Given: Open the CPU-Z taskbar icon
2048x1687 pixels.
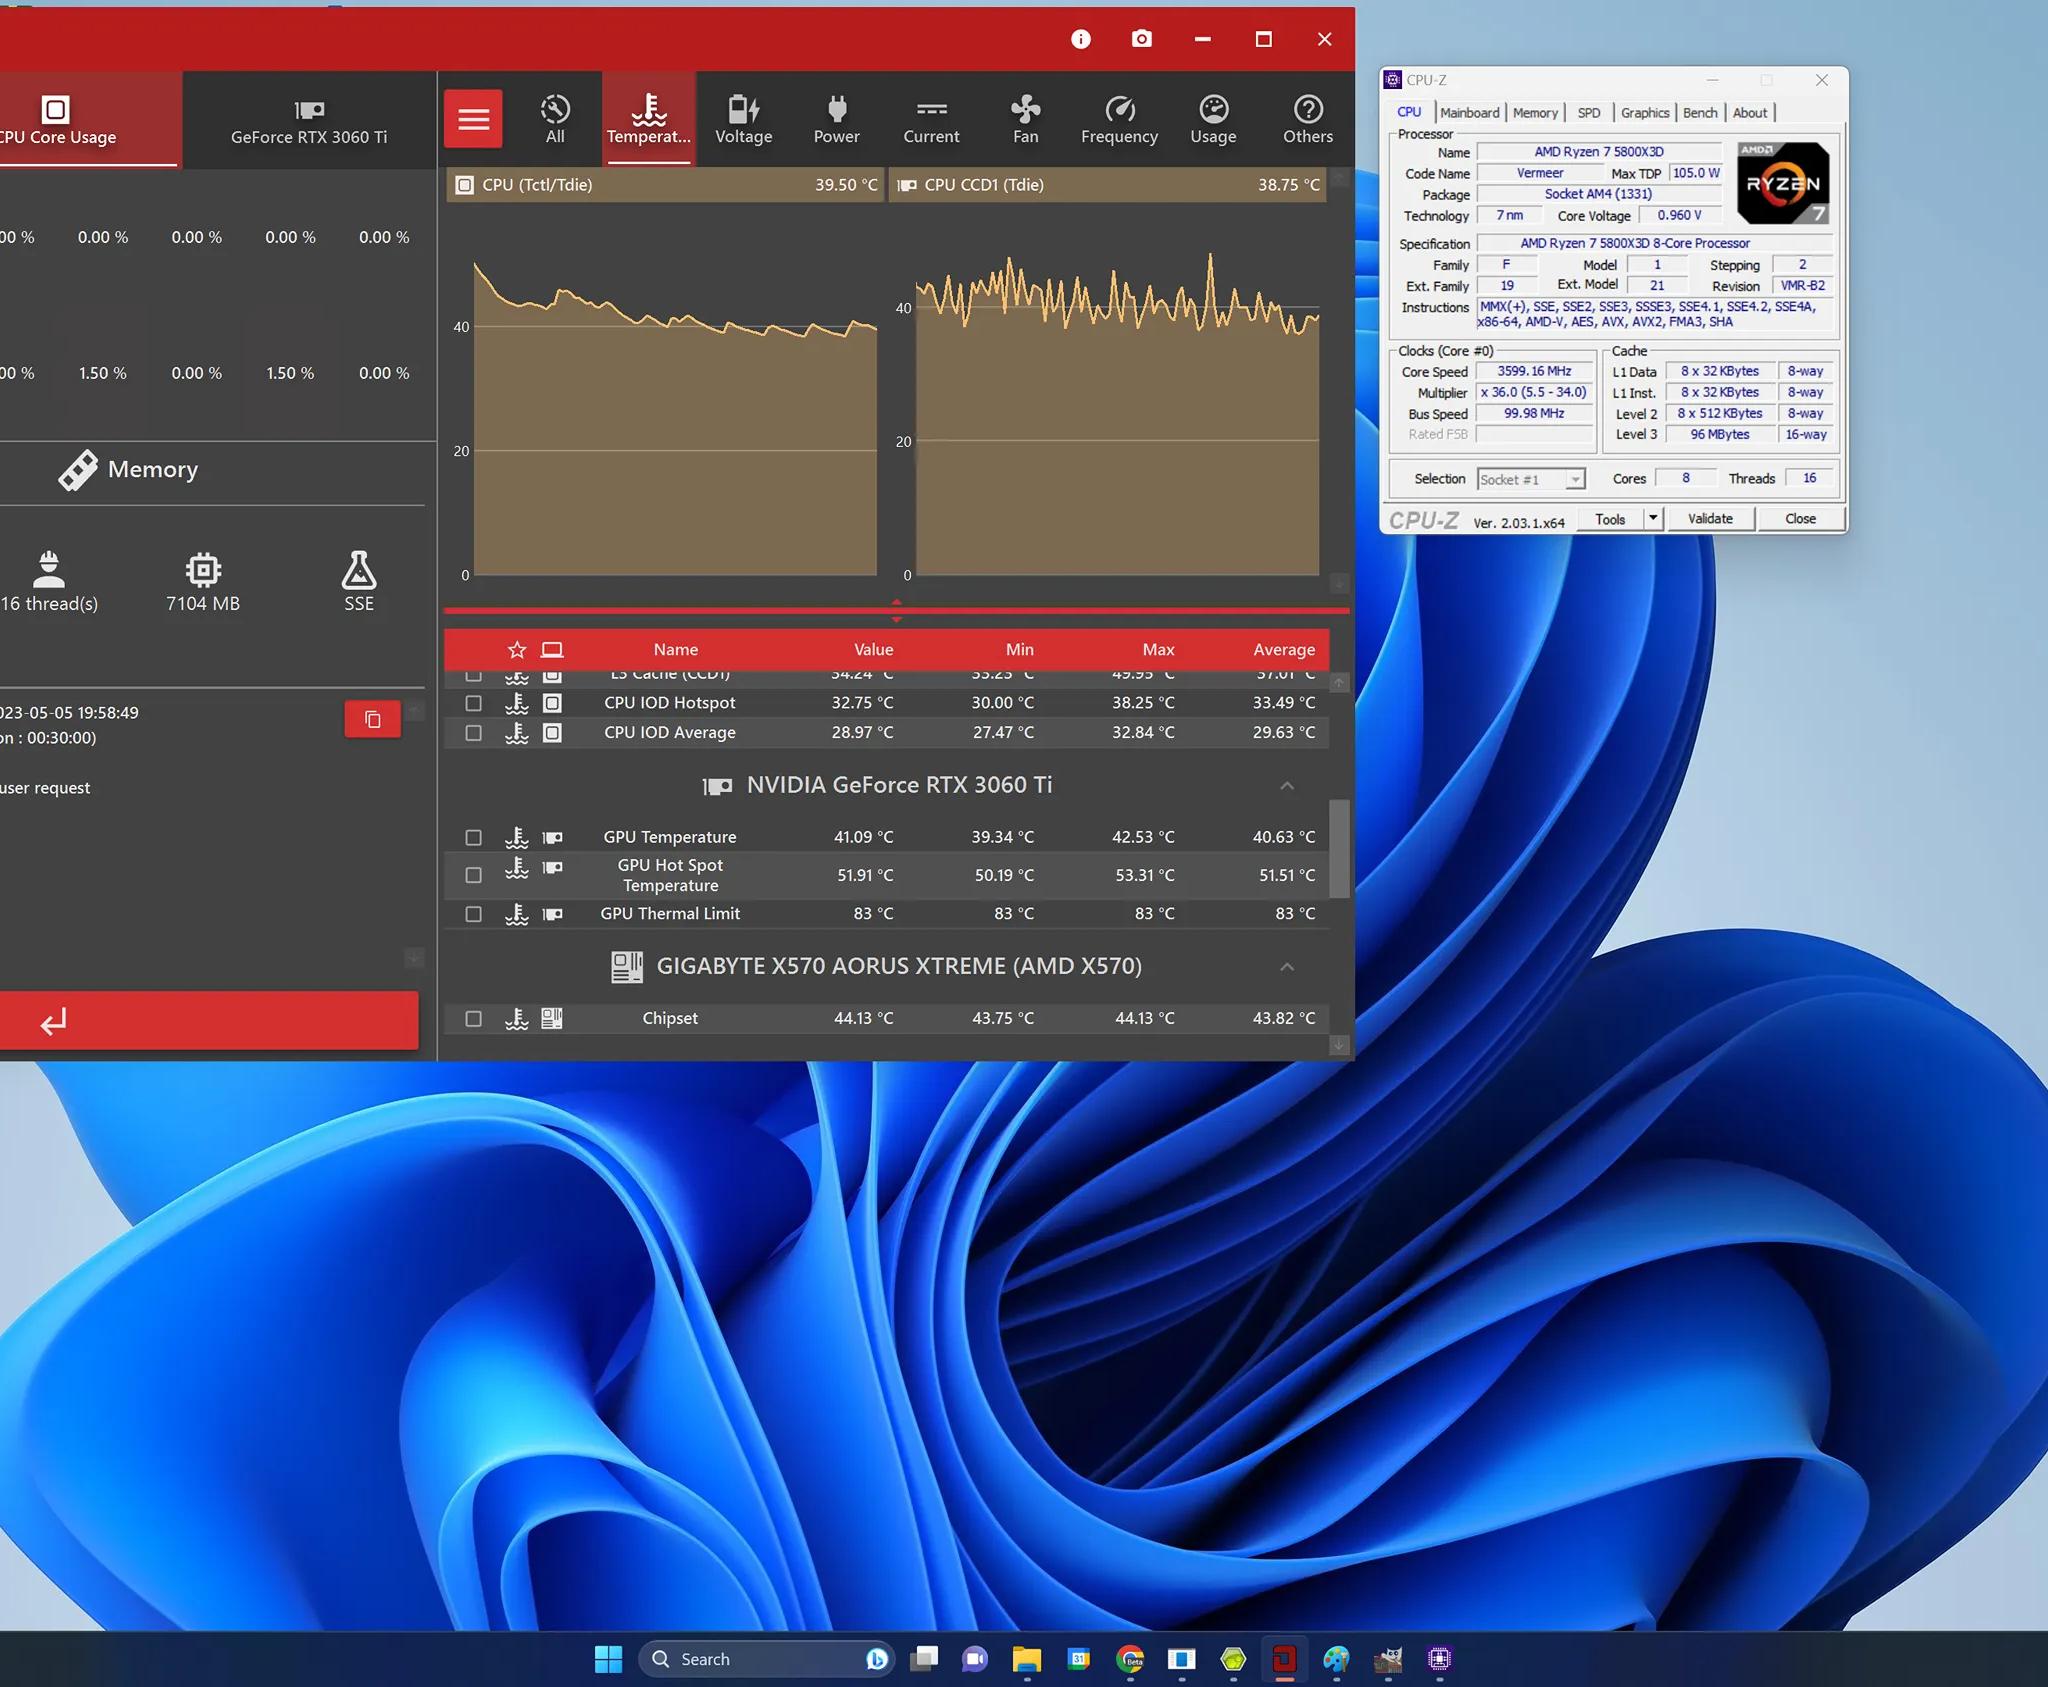Looking at the screenshot, I should tap(1439, 1659).
